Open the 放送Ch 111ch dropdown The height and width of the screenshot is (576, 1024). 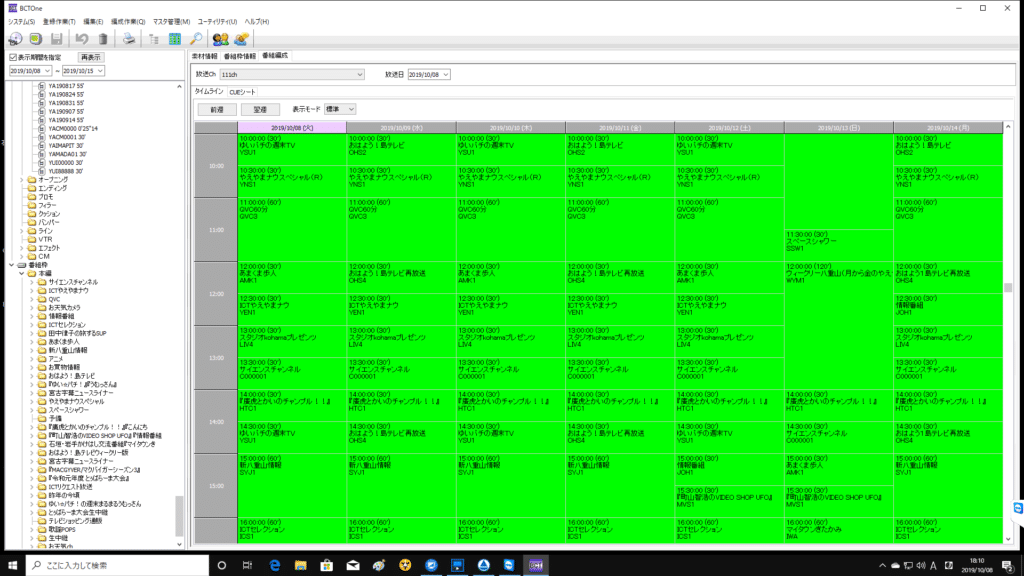(359, 74)
